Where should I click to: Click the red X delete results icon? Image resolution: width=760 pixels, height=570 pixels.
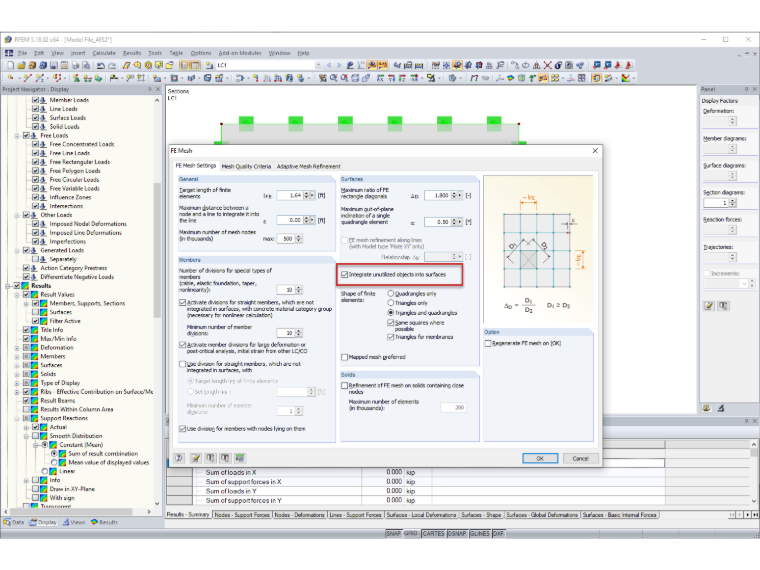pos(547,65)
